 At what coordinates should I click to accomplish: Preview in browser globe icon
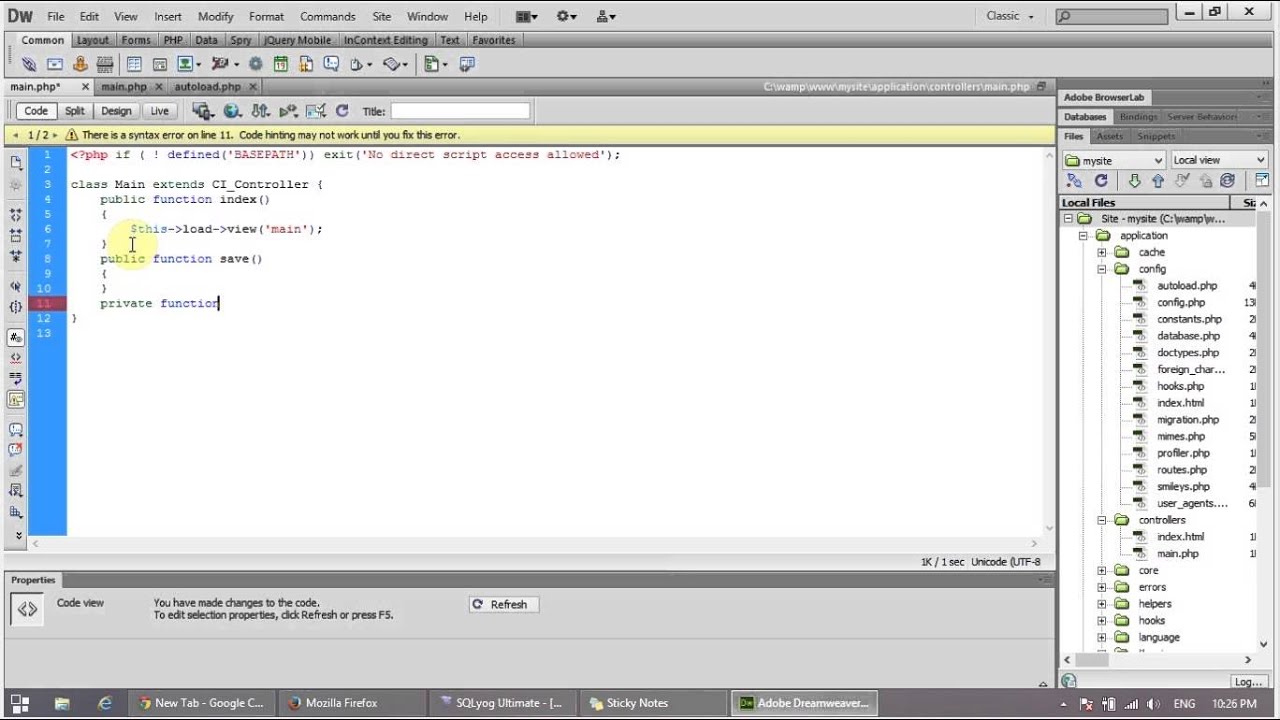click(232, 111)
